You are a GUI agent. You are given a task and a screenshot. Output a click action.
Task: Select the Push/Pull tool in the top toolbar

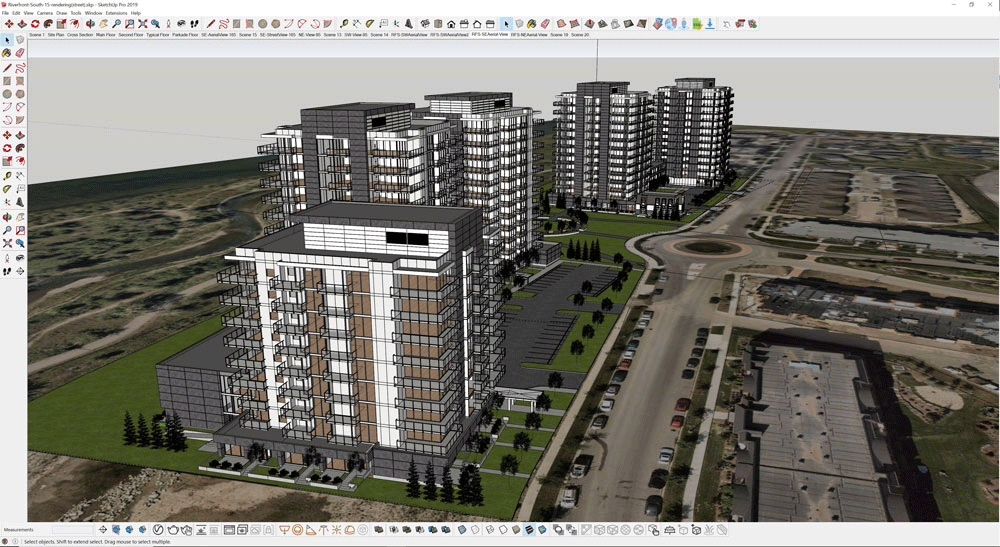[22, 24]
